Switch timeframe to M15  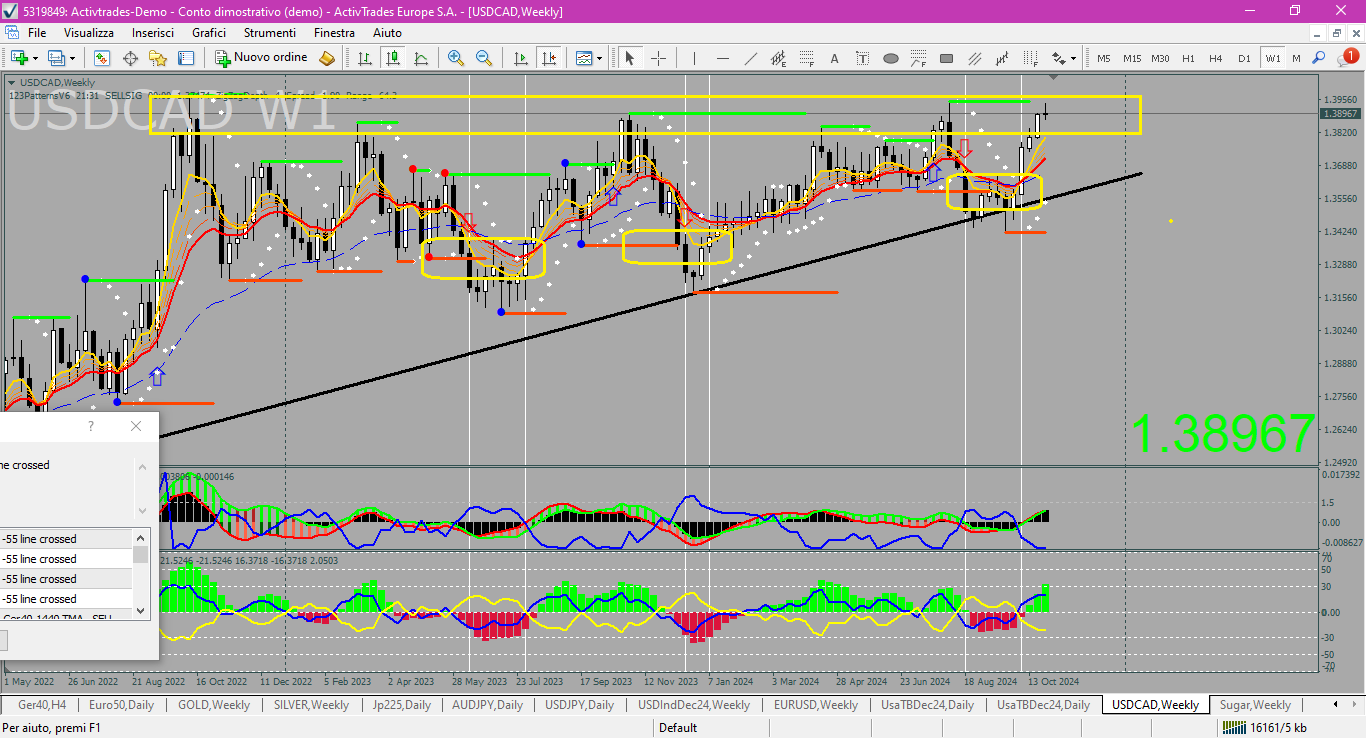[1132, 58]
